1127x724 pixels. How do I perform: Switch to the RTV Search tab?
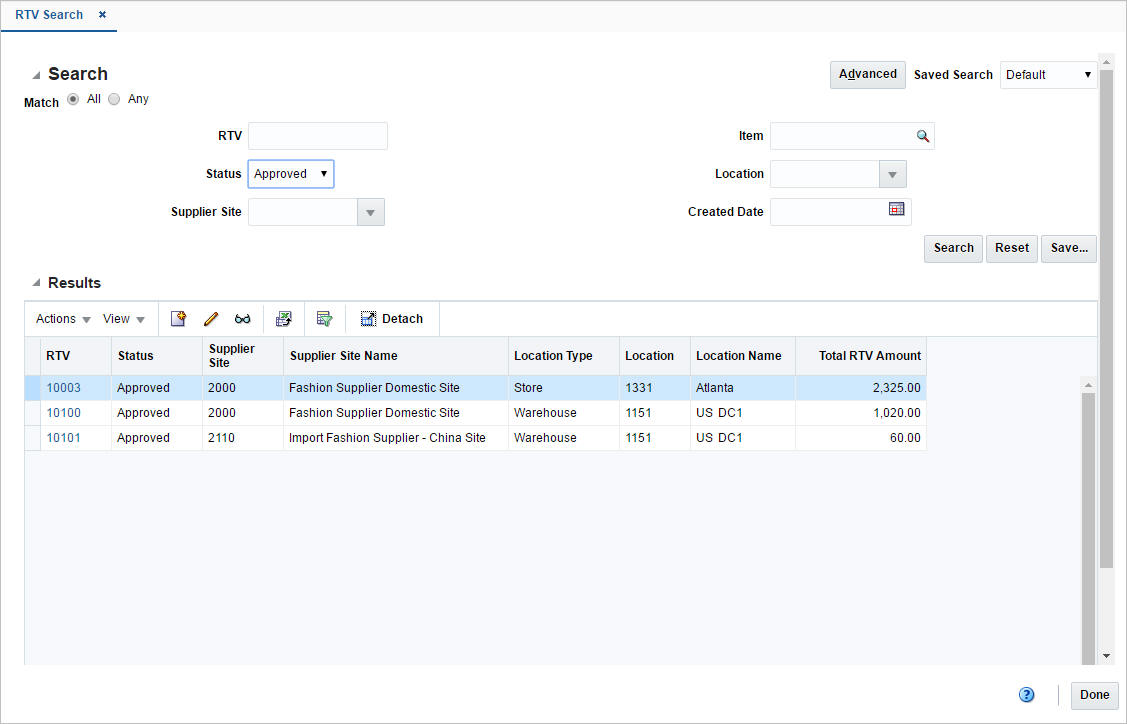[49, 14]
